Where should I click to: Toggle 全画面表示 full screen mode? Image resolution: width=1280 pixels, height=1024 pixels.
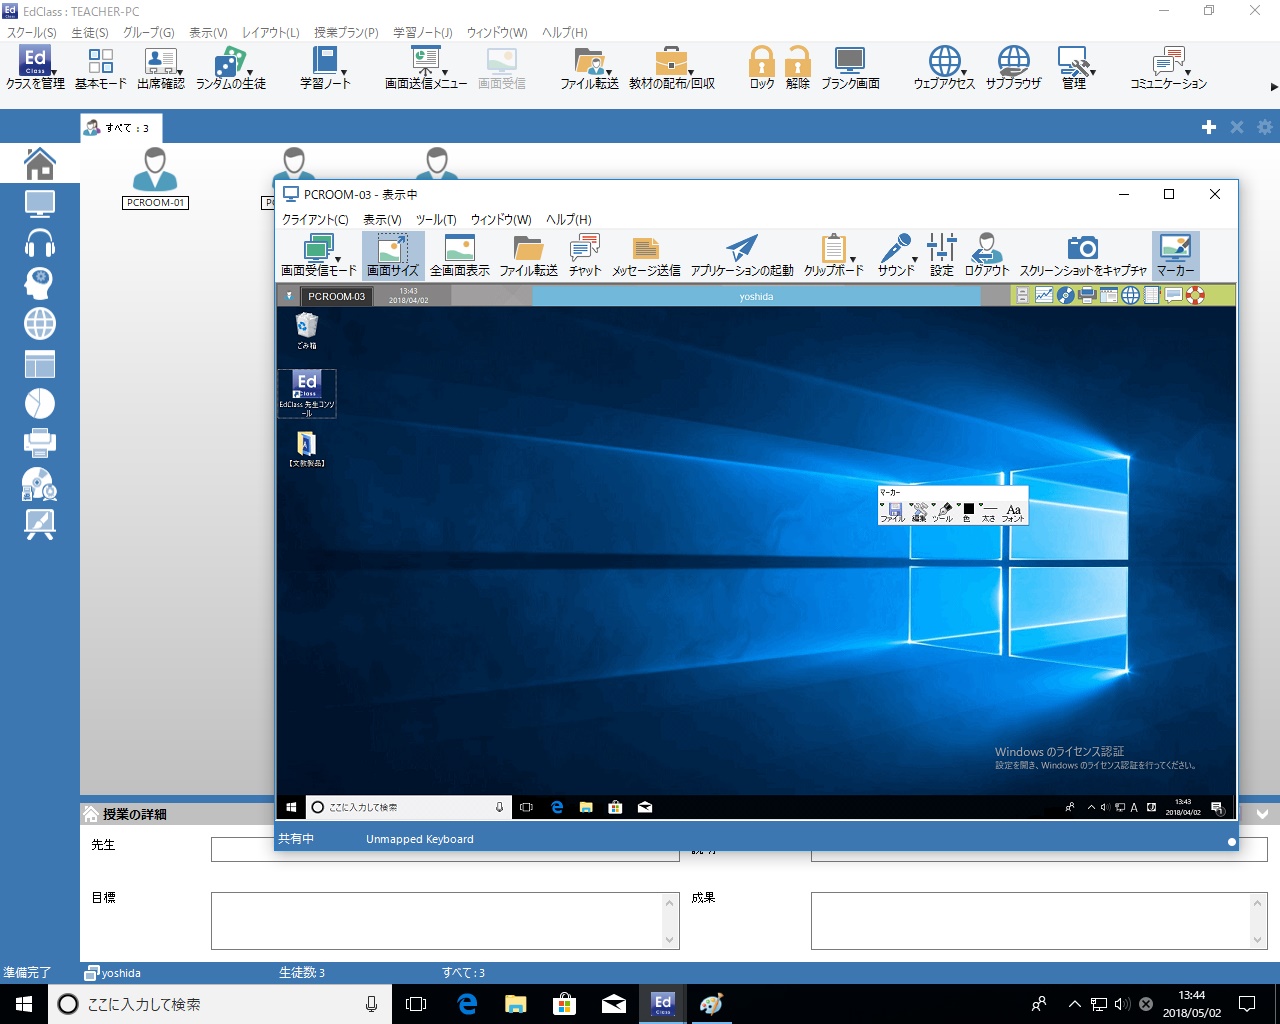[x=459, y=255]
